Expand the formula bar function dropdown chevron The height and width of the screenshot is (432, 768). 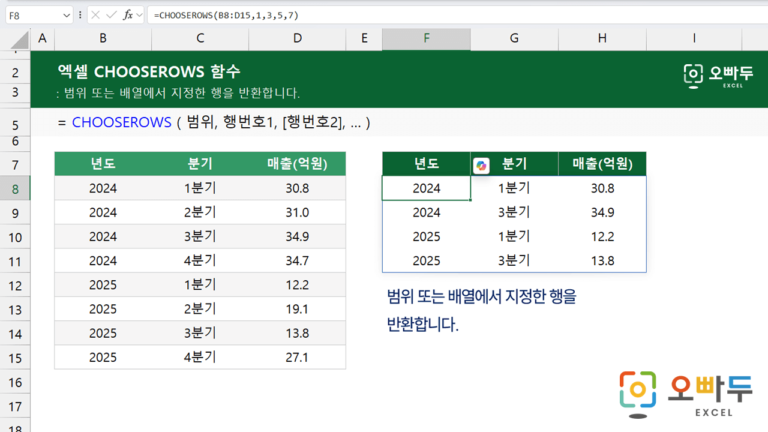click(140, 16)
